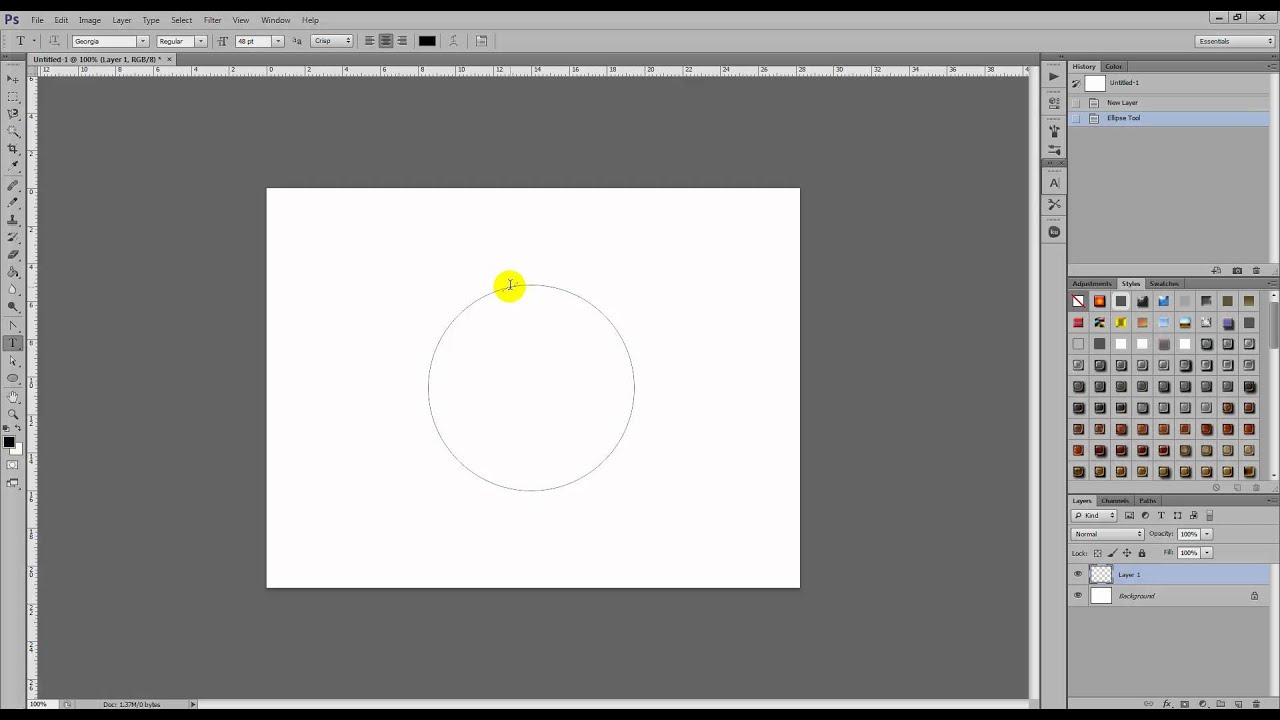Viewport: 1280px width, 720px height.
Task: Click Create new layer icon
Action: [x=1238, y=704]
